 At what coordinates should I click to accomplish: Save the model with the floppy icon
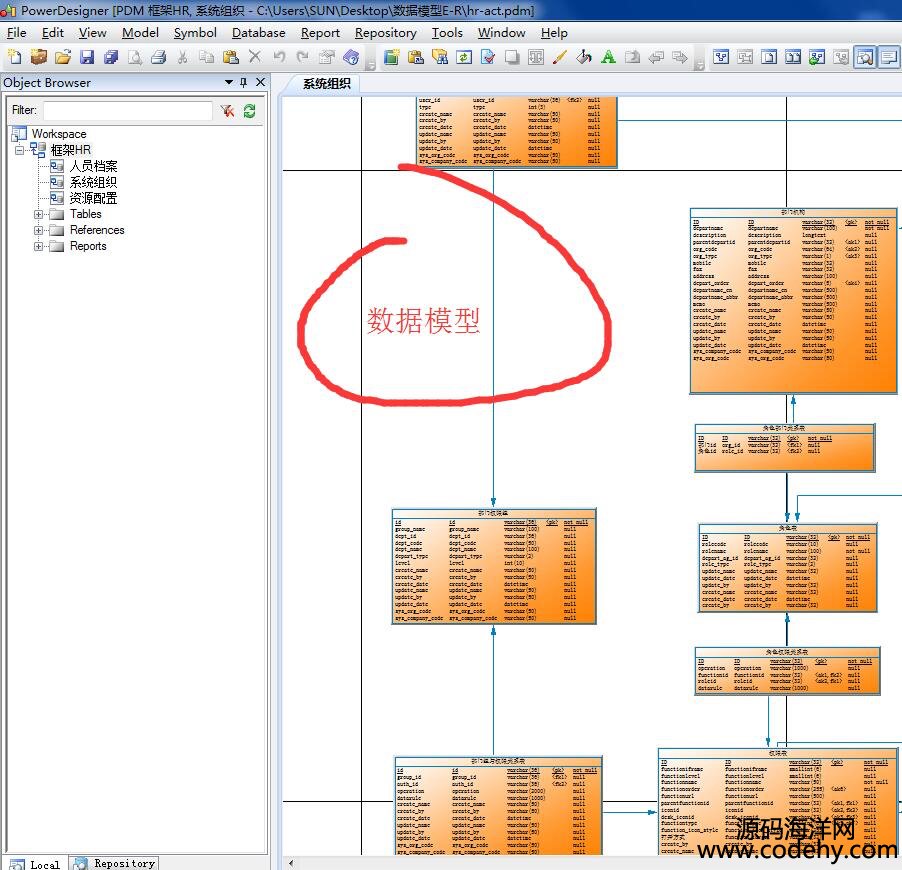click(87, 57)
